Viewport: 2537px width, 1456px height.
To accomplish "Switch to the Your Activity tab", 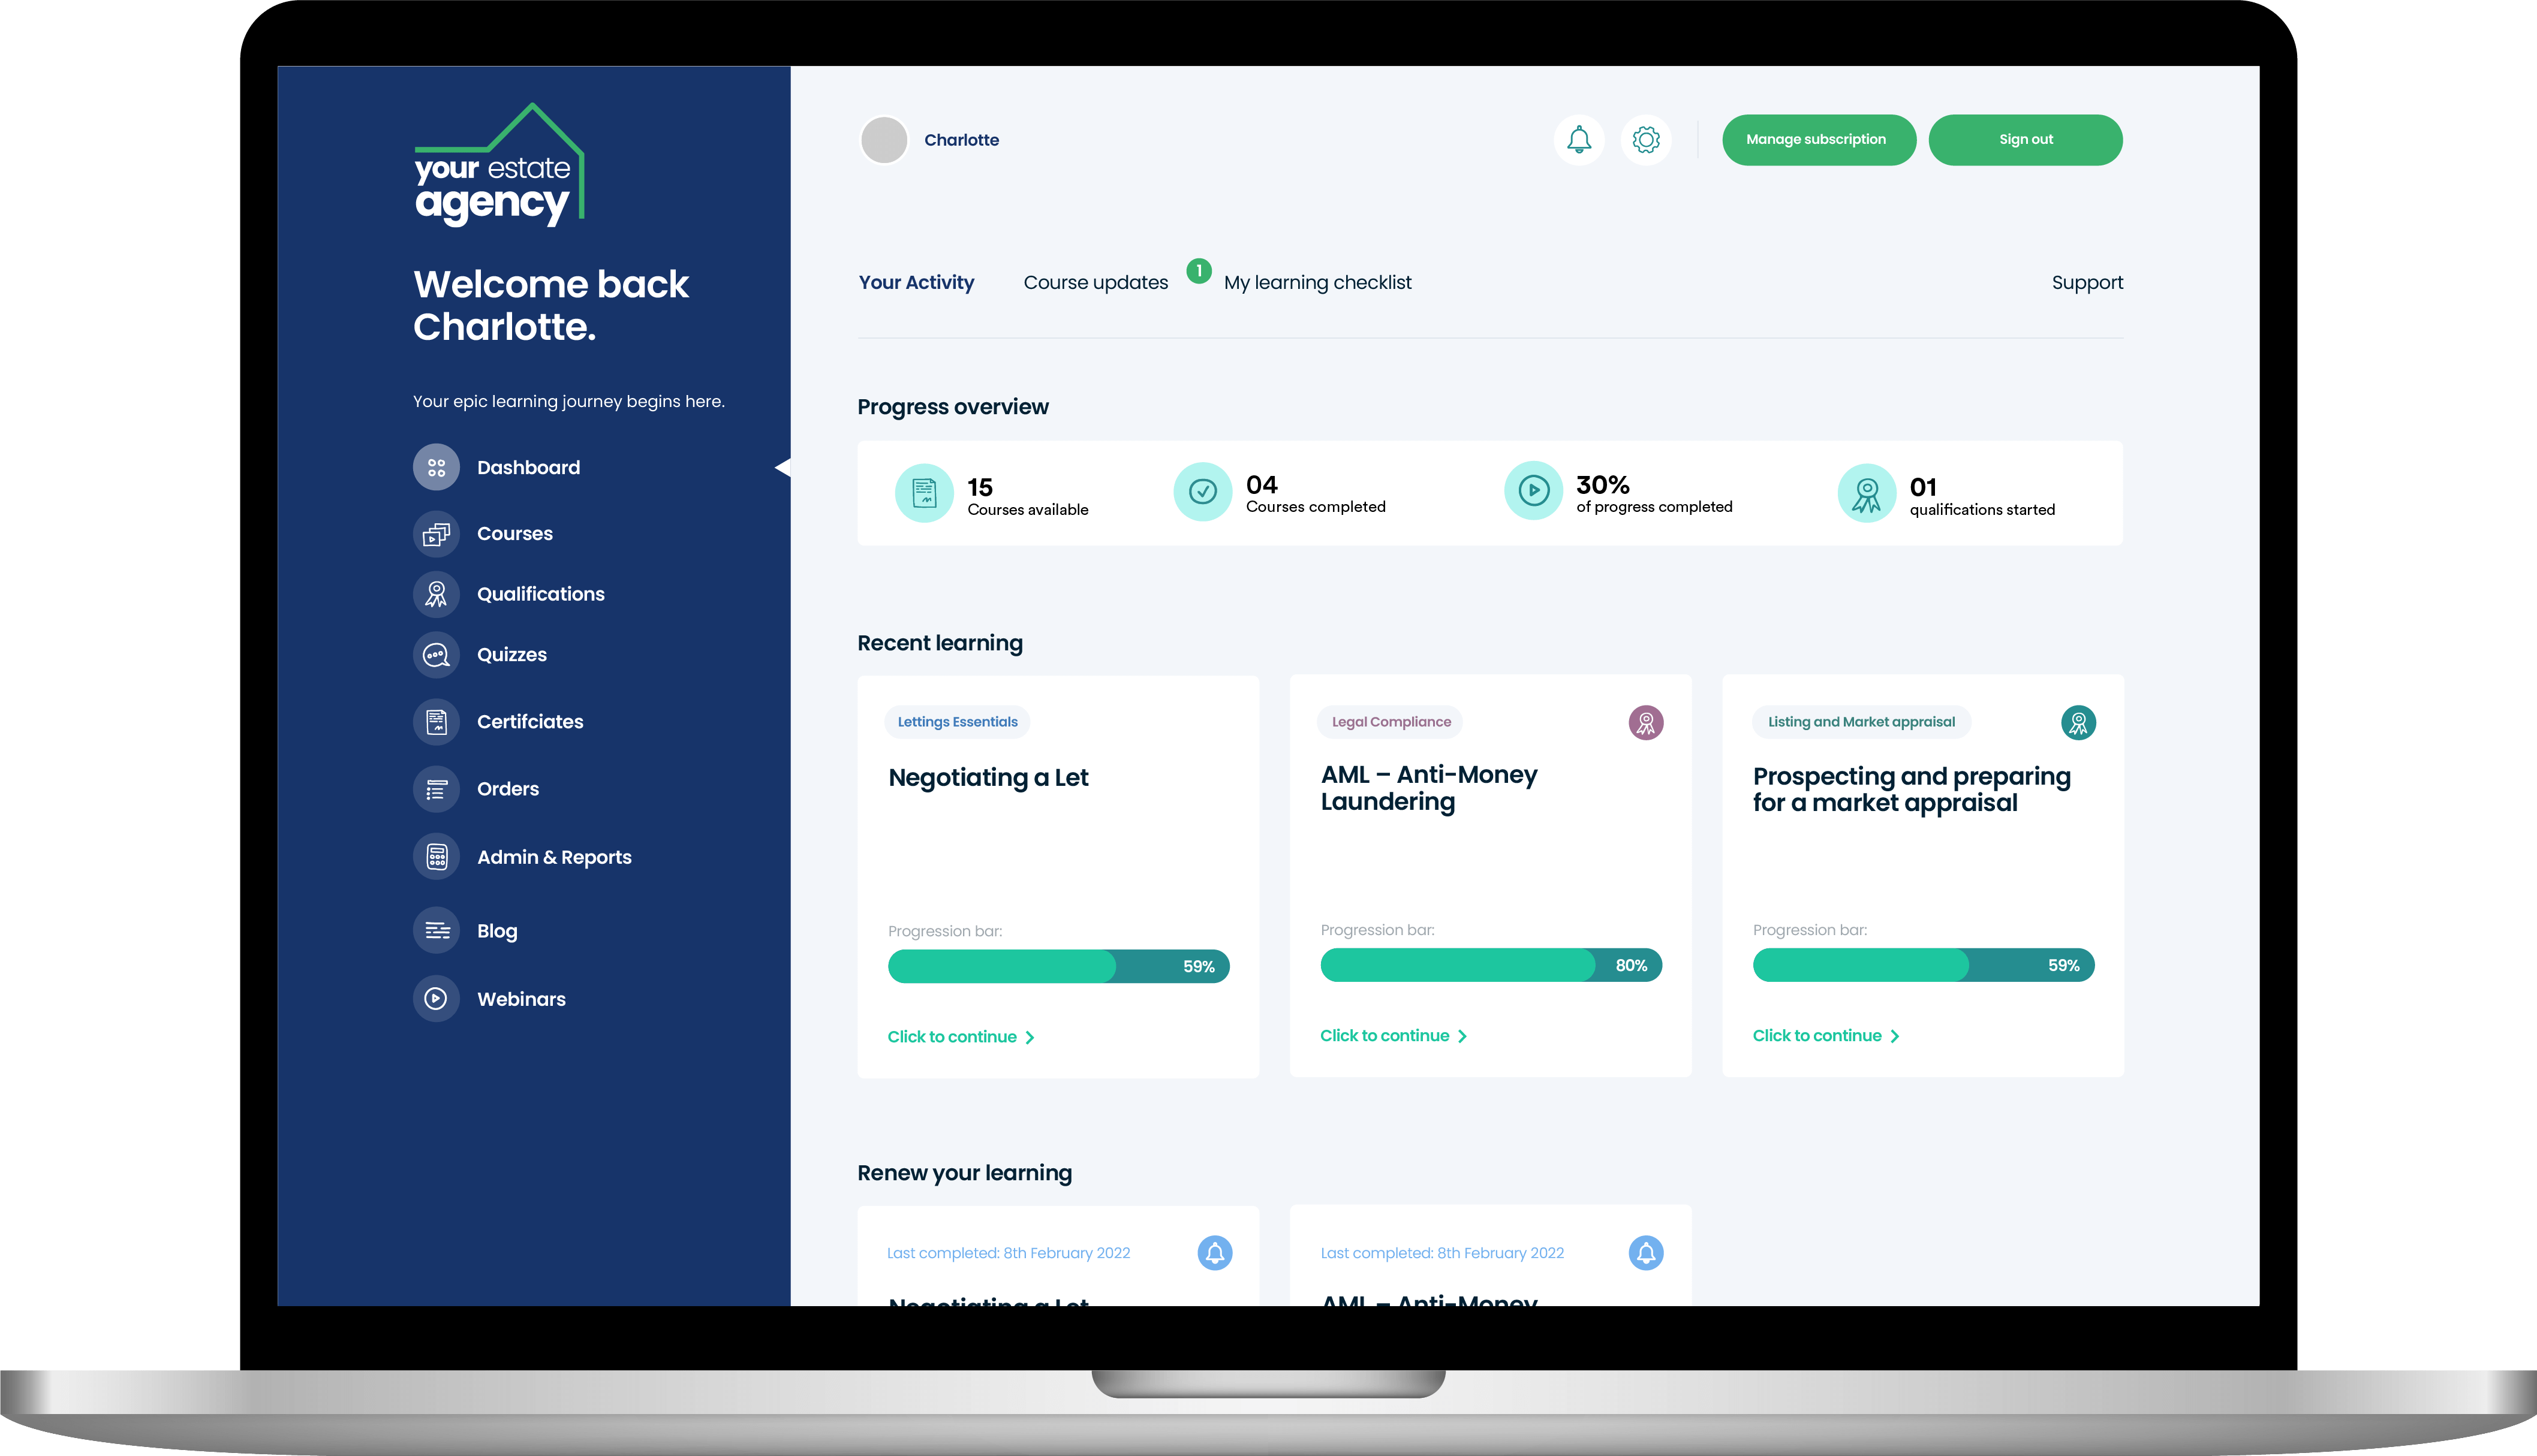I will [x=916, y=282].
